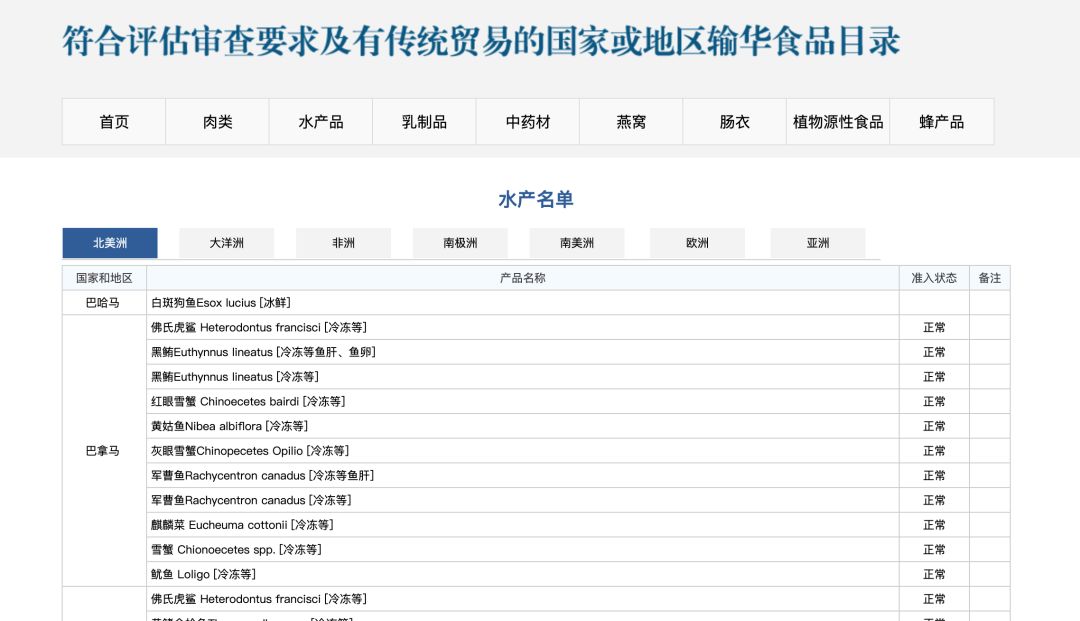The width and height of the screenshot is (1080, 621).
Task: Click 鱿鱼 Loligo [冷冻等] row
Action: [523, 574]
